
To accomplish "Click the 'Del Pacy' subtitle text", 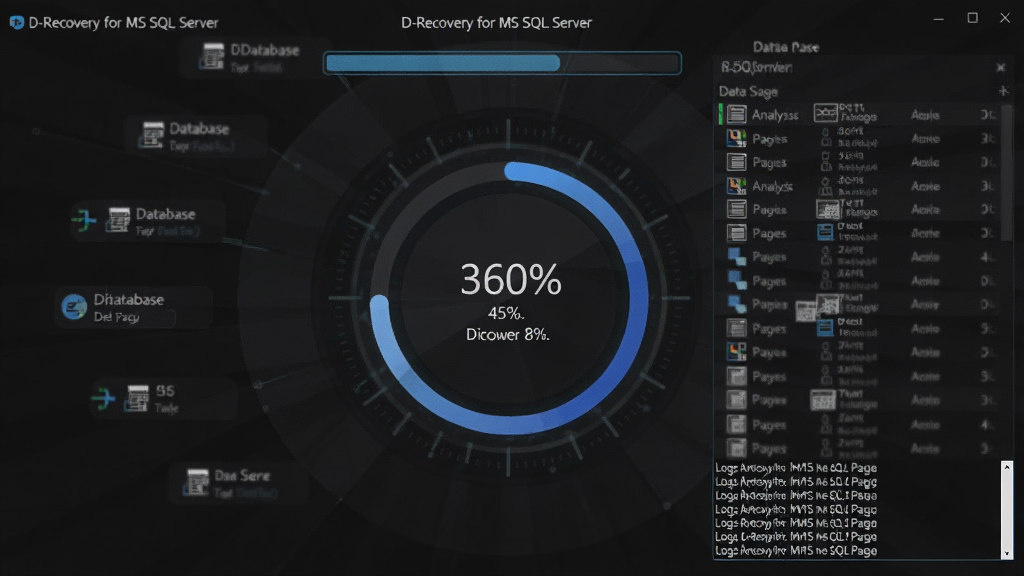I will click(116, 317).
